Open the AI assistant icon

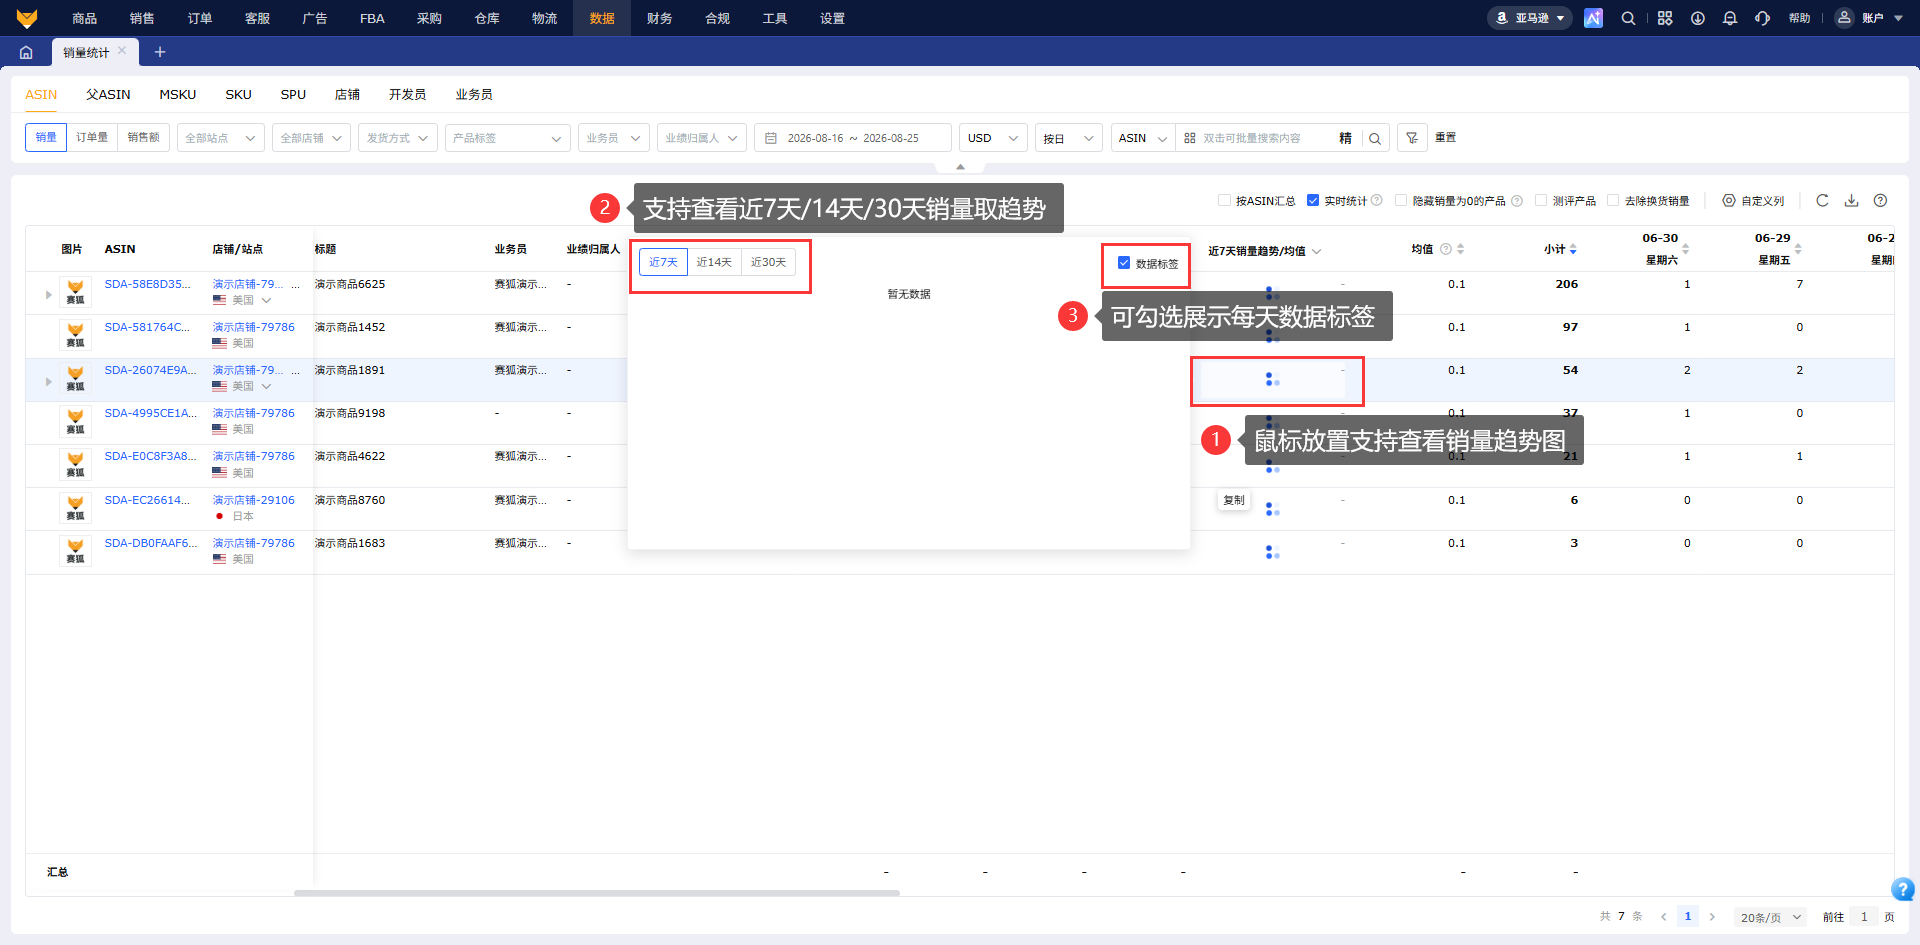click(x=1593, y=18)
